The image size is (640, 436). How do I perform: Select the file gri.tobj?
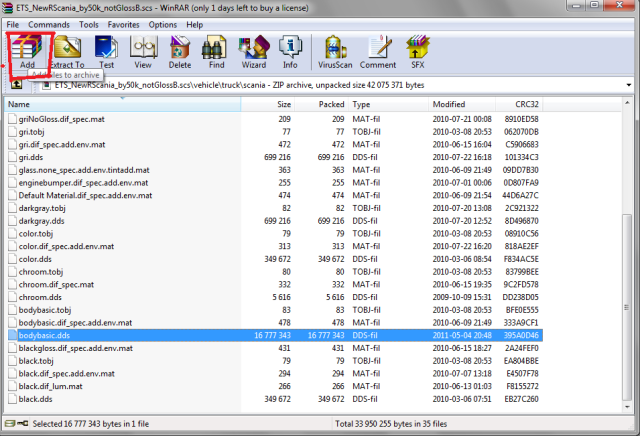(31, 132)
